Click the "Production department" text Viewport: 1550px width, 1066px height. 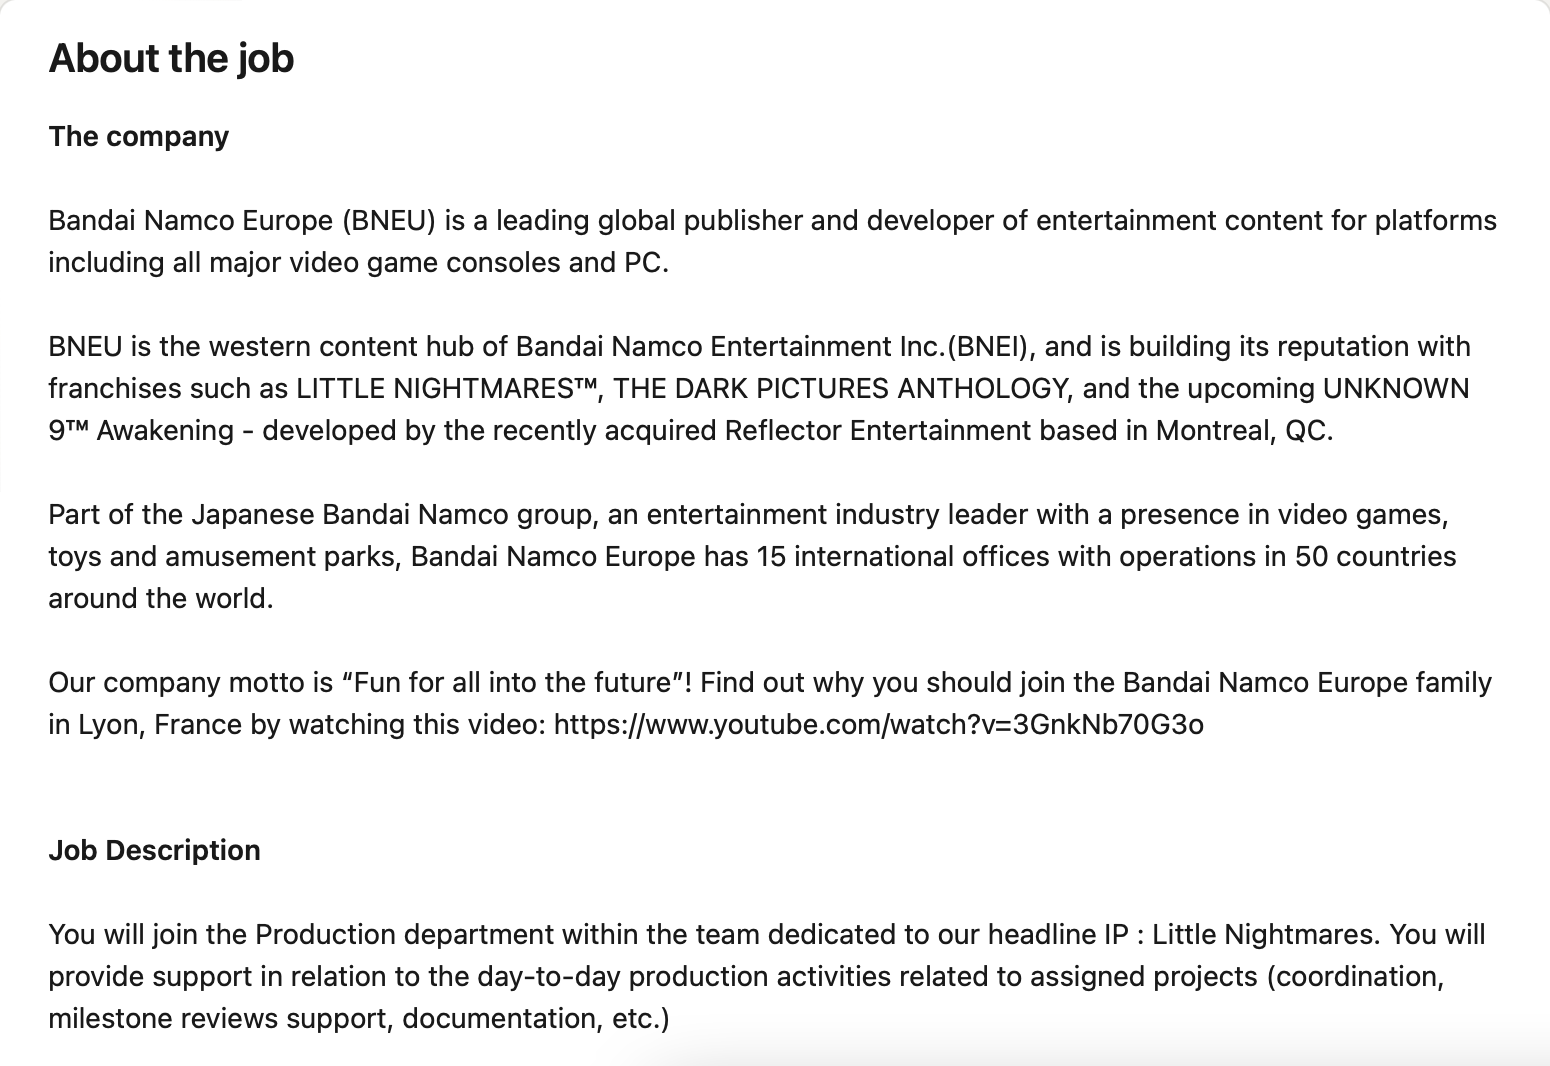[404, 934]
